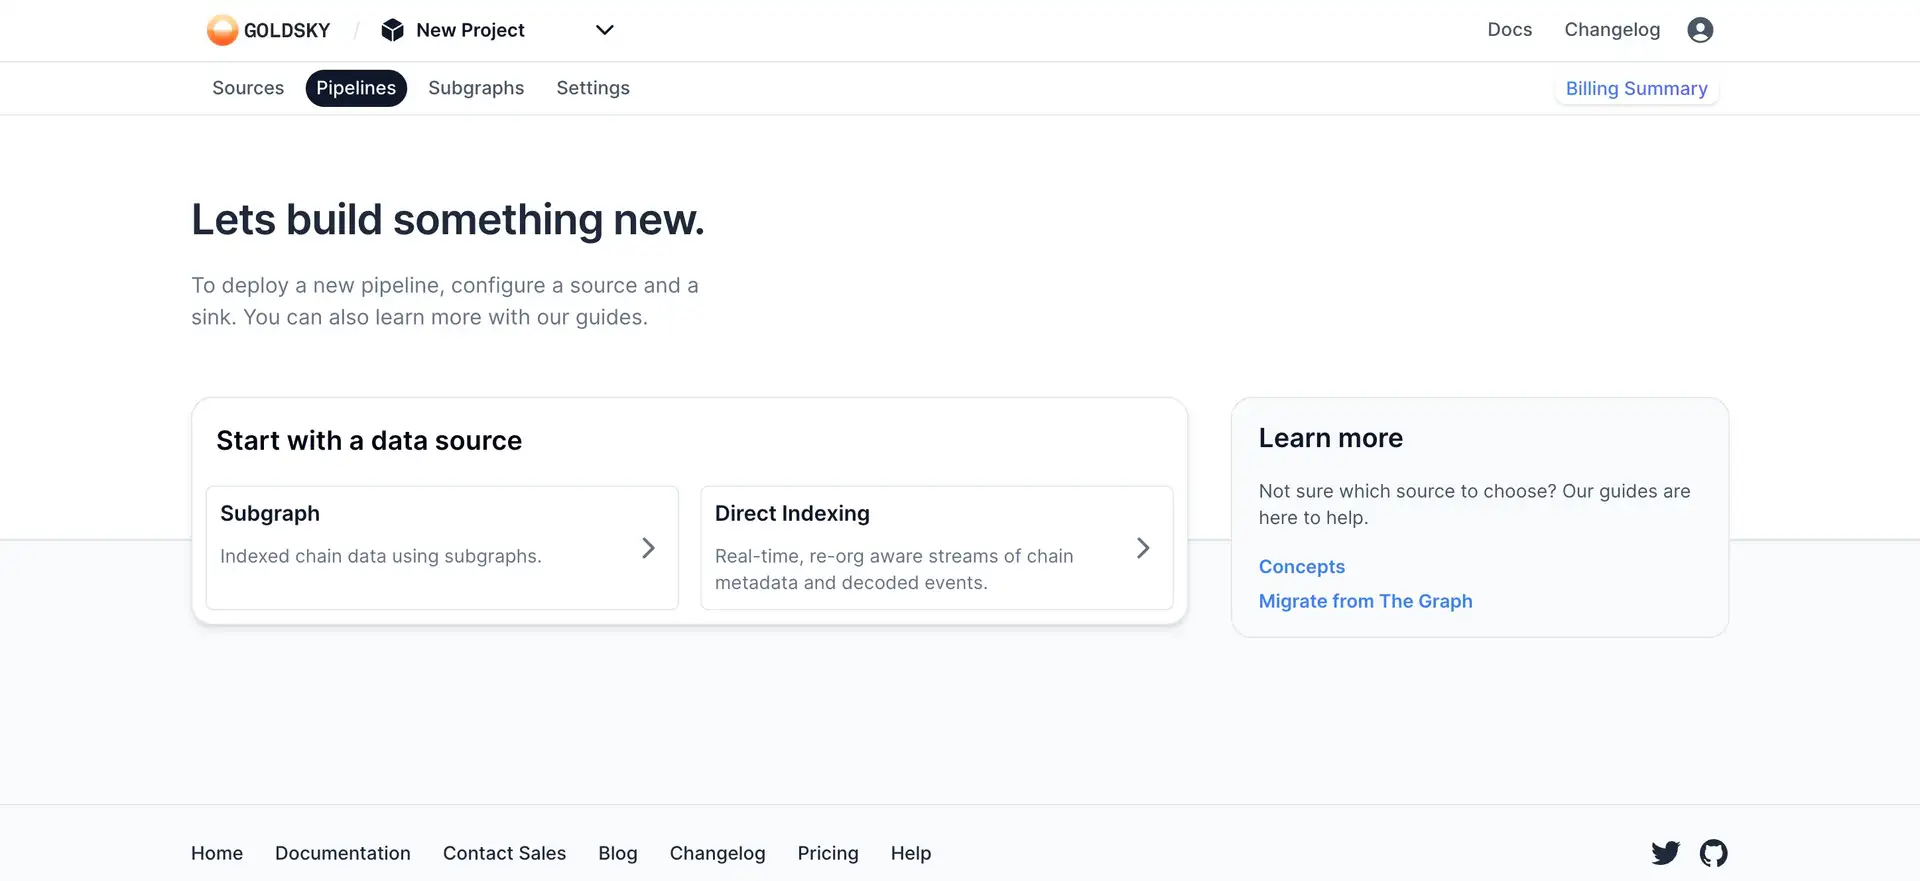Expand the project selector chevron
This screenshot has width=1920, height=881.
tap(604, 30)
